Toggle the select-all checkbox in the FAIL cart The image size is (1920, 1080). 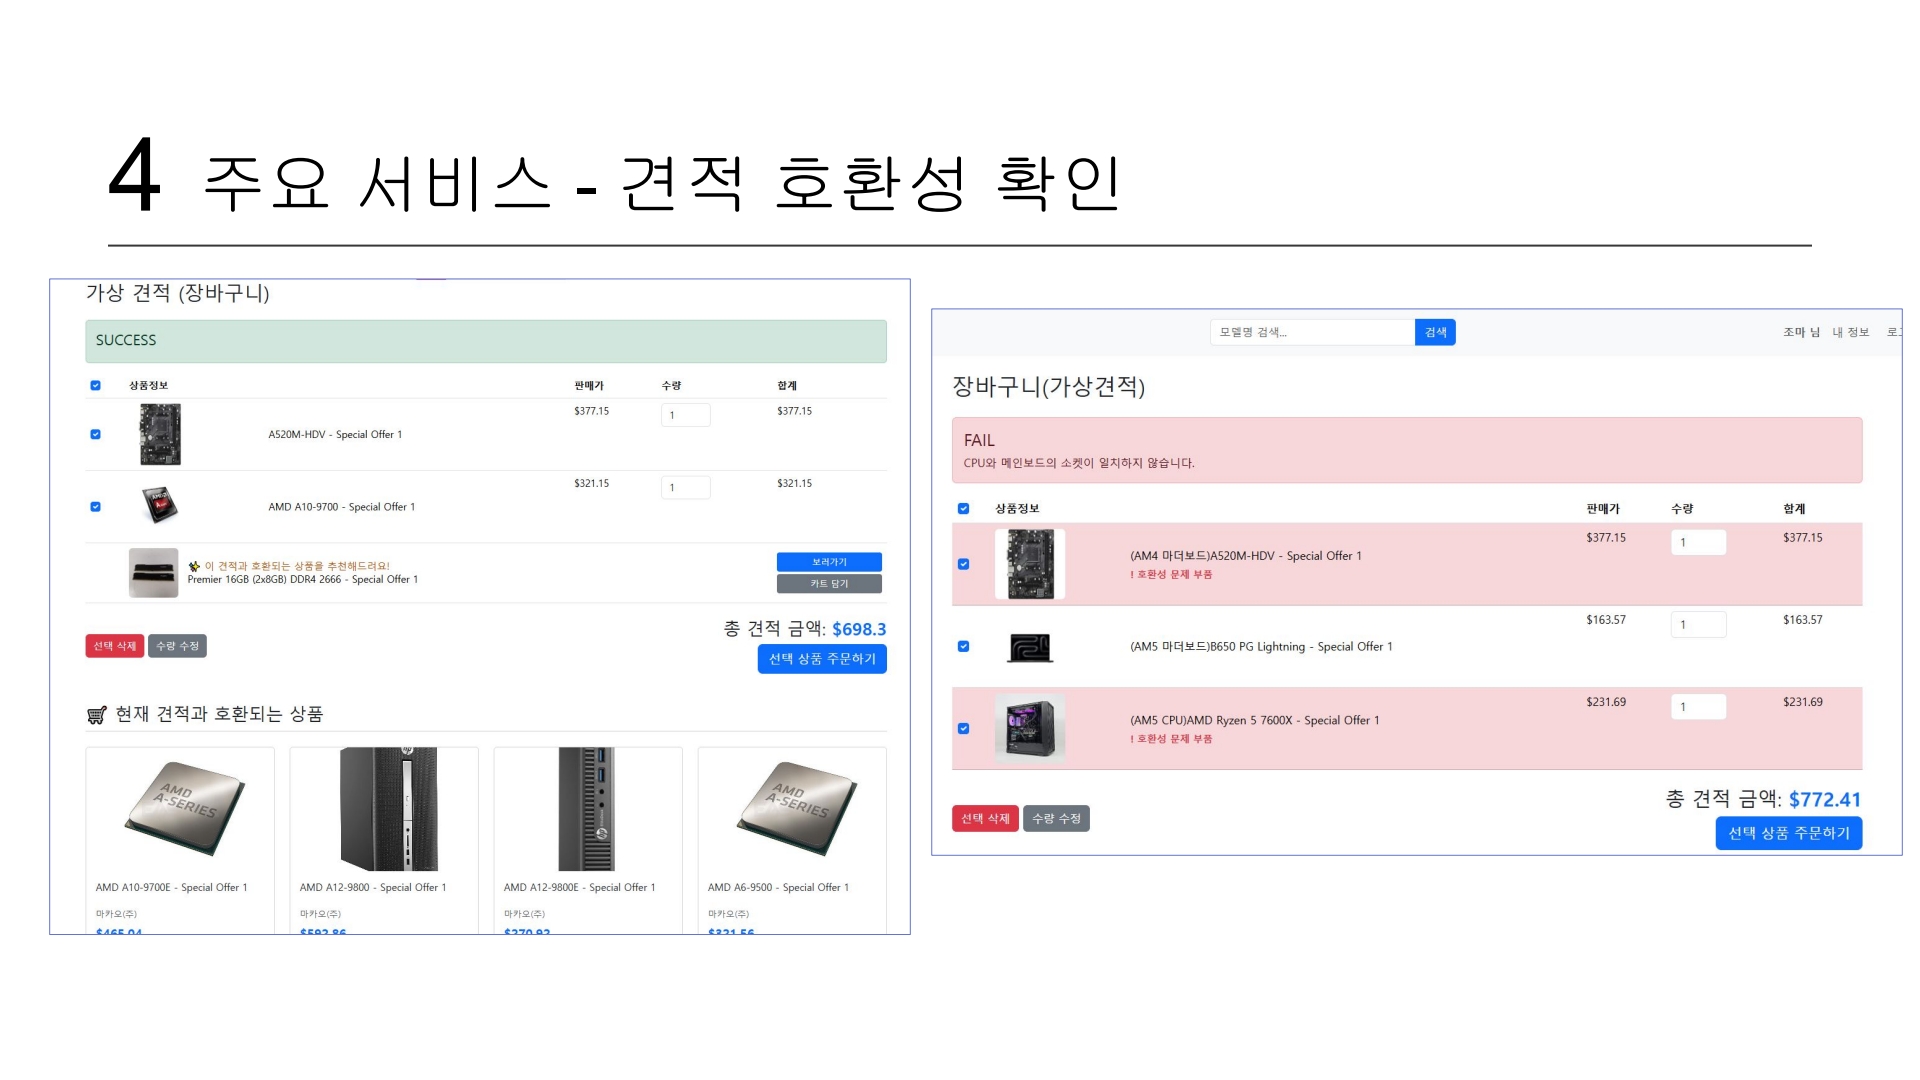[x=964, y=508]
